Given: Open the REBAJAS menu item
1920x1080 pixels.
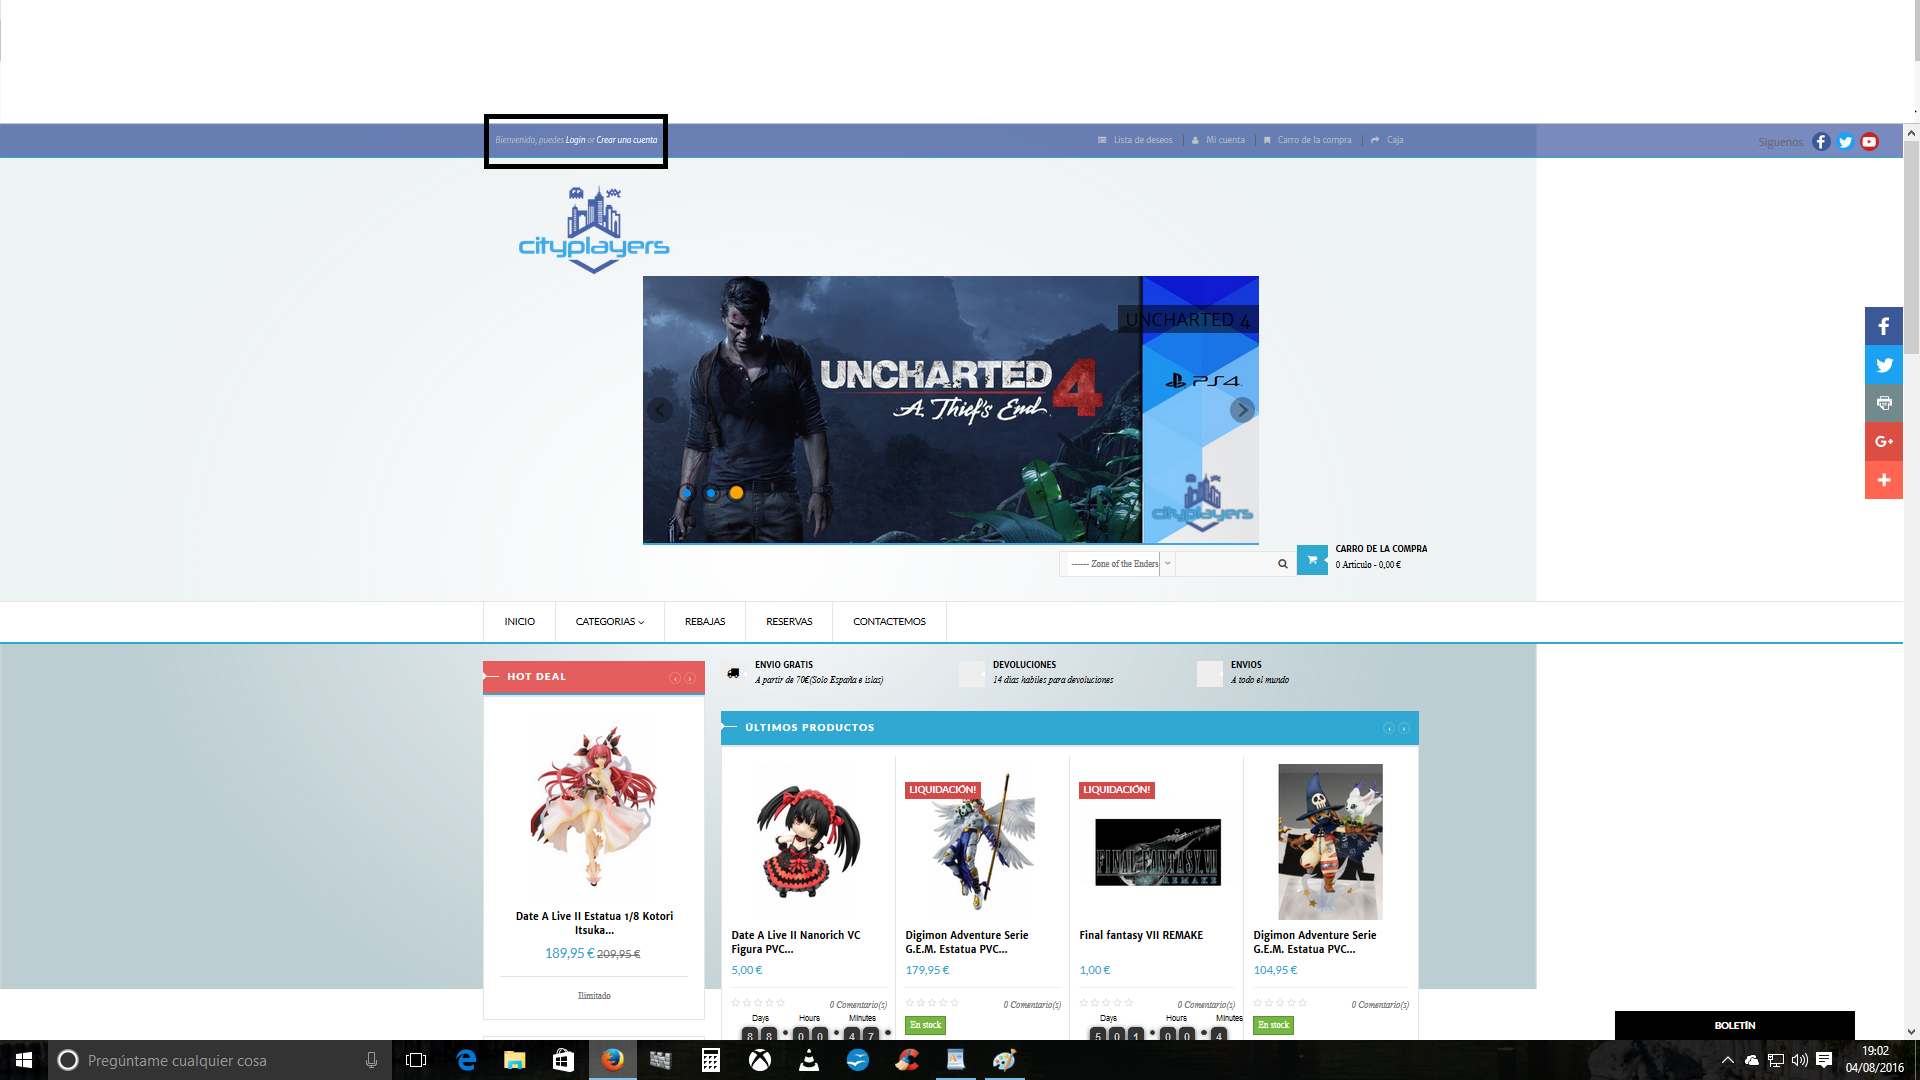Looking at the screenshot, I should (x=705, y=622).
